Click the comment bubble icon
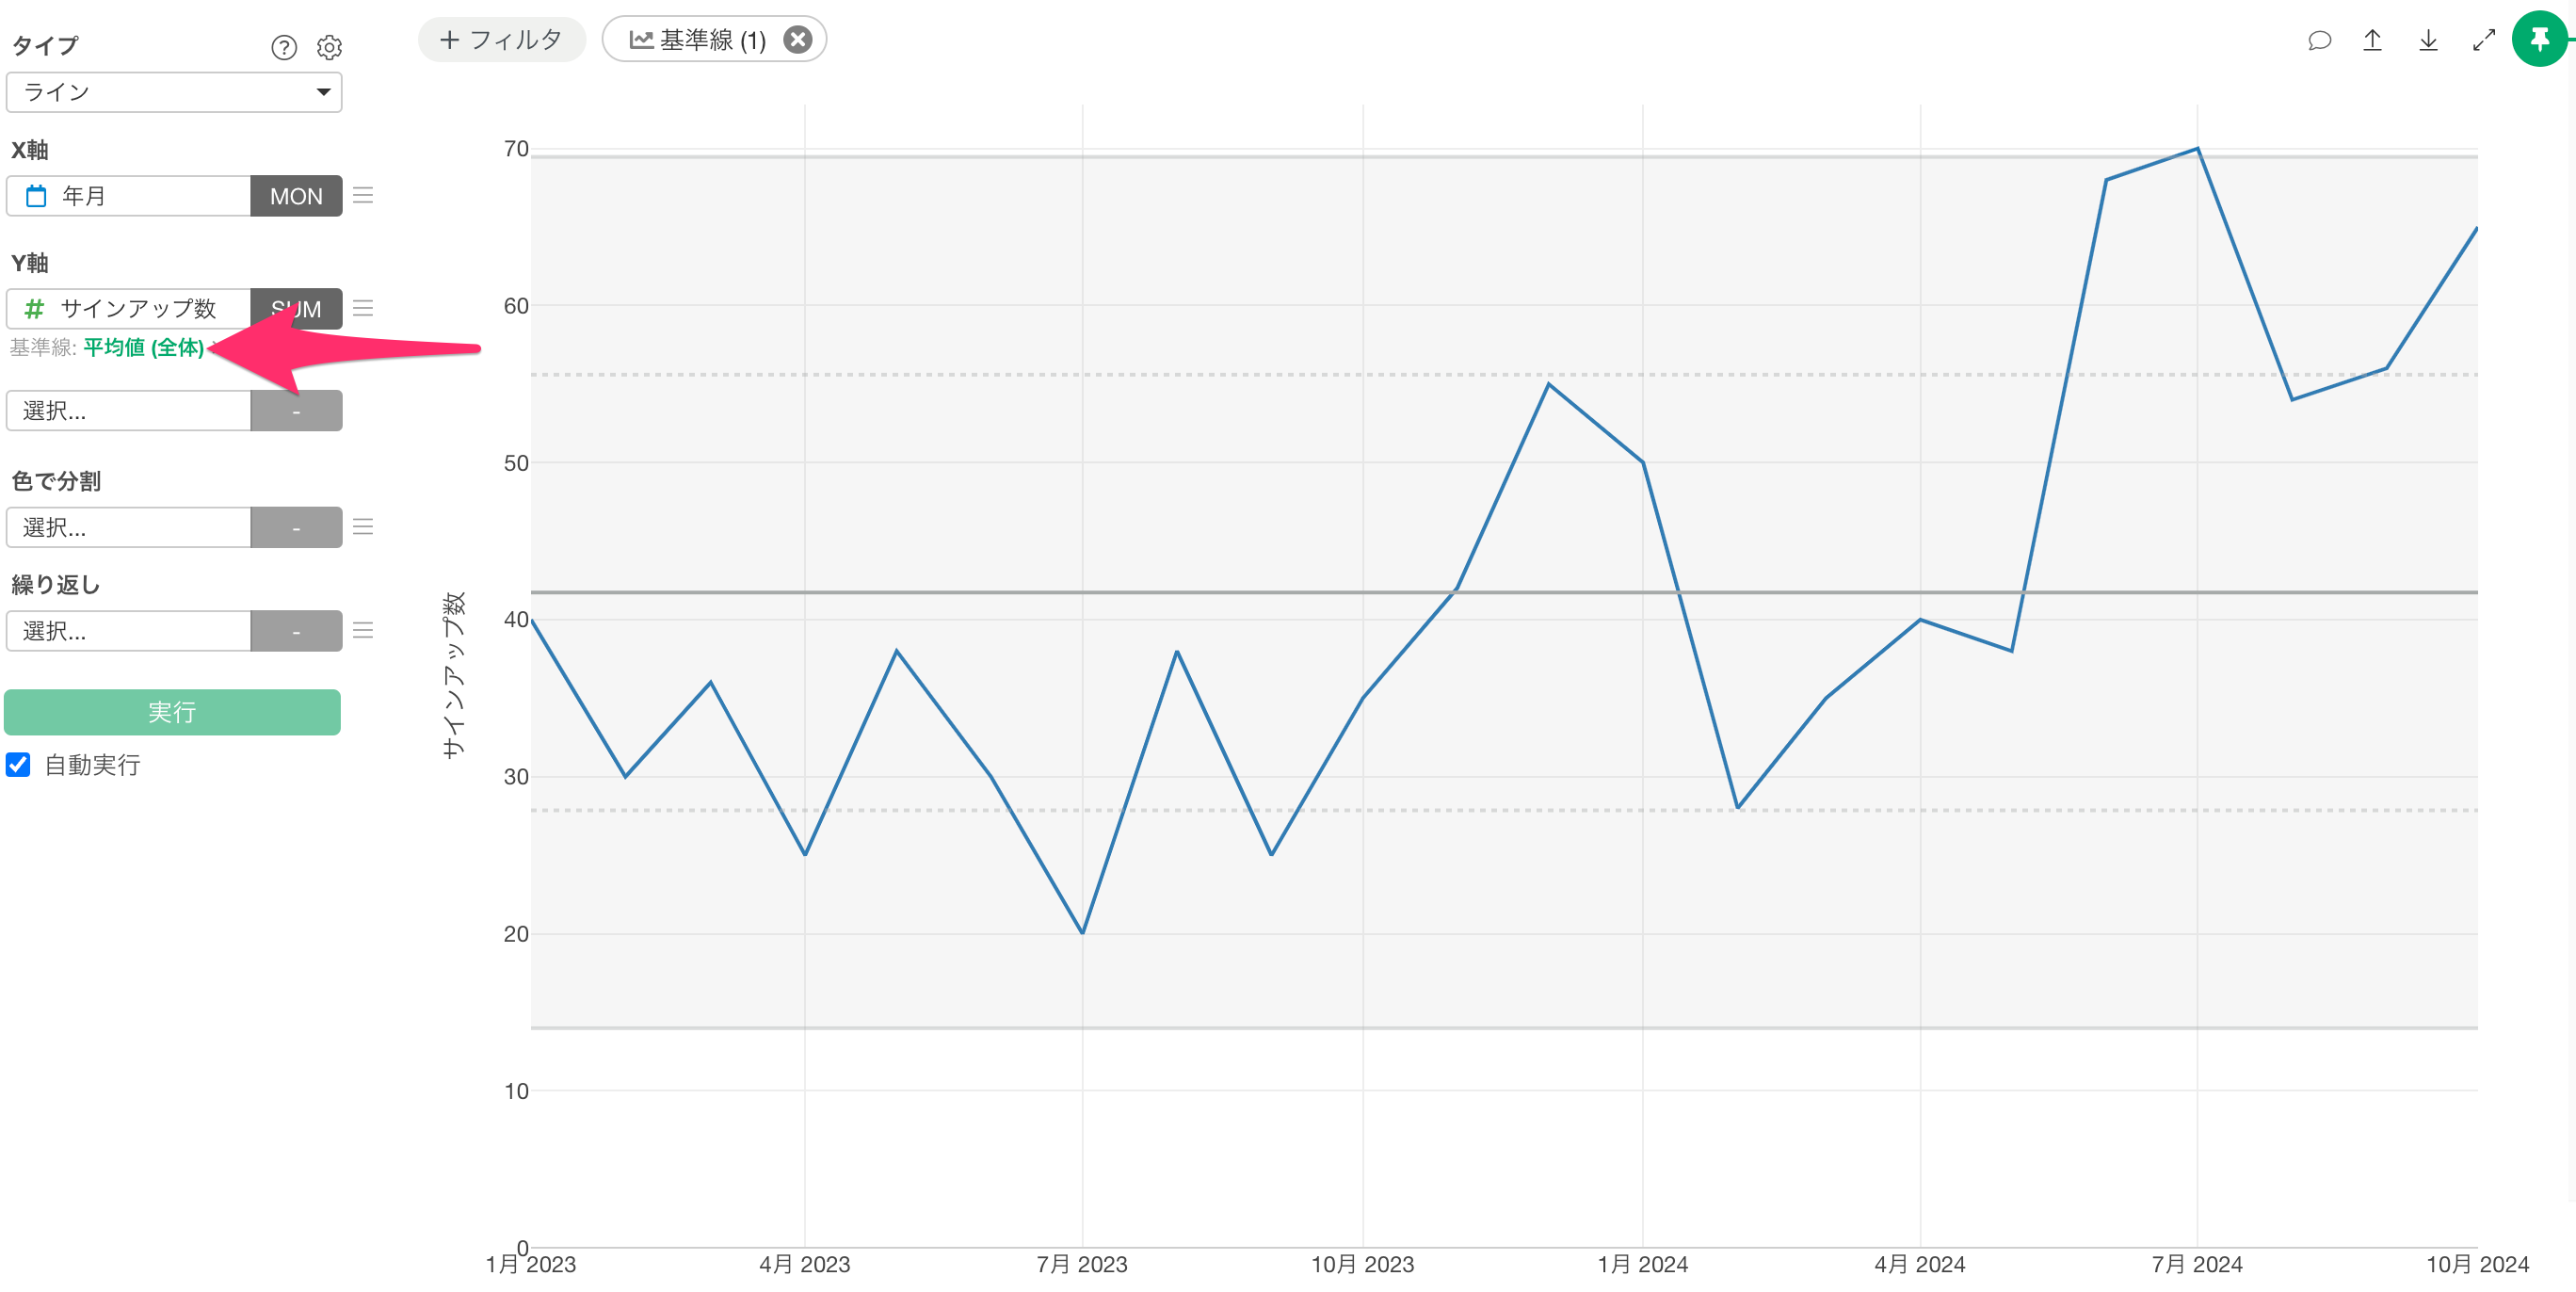The image size is (2576, 1292). point(2319,40)
